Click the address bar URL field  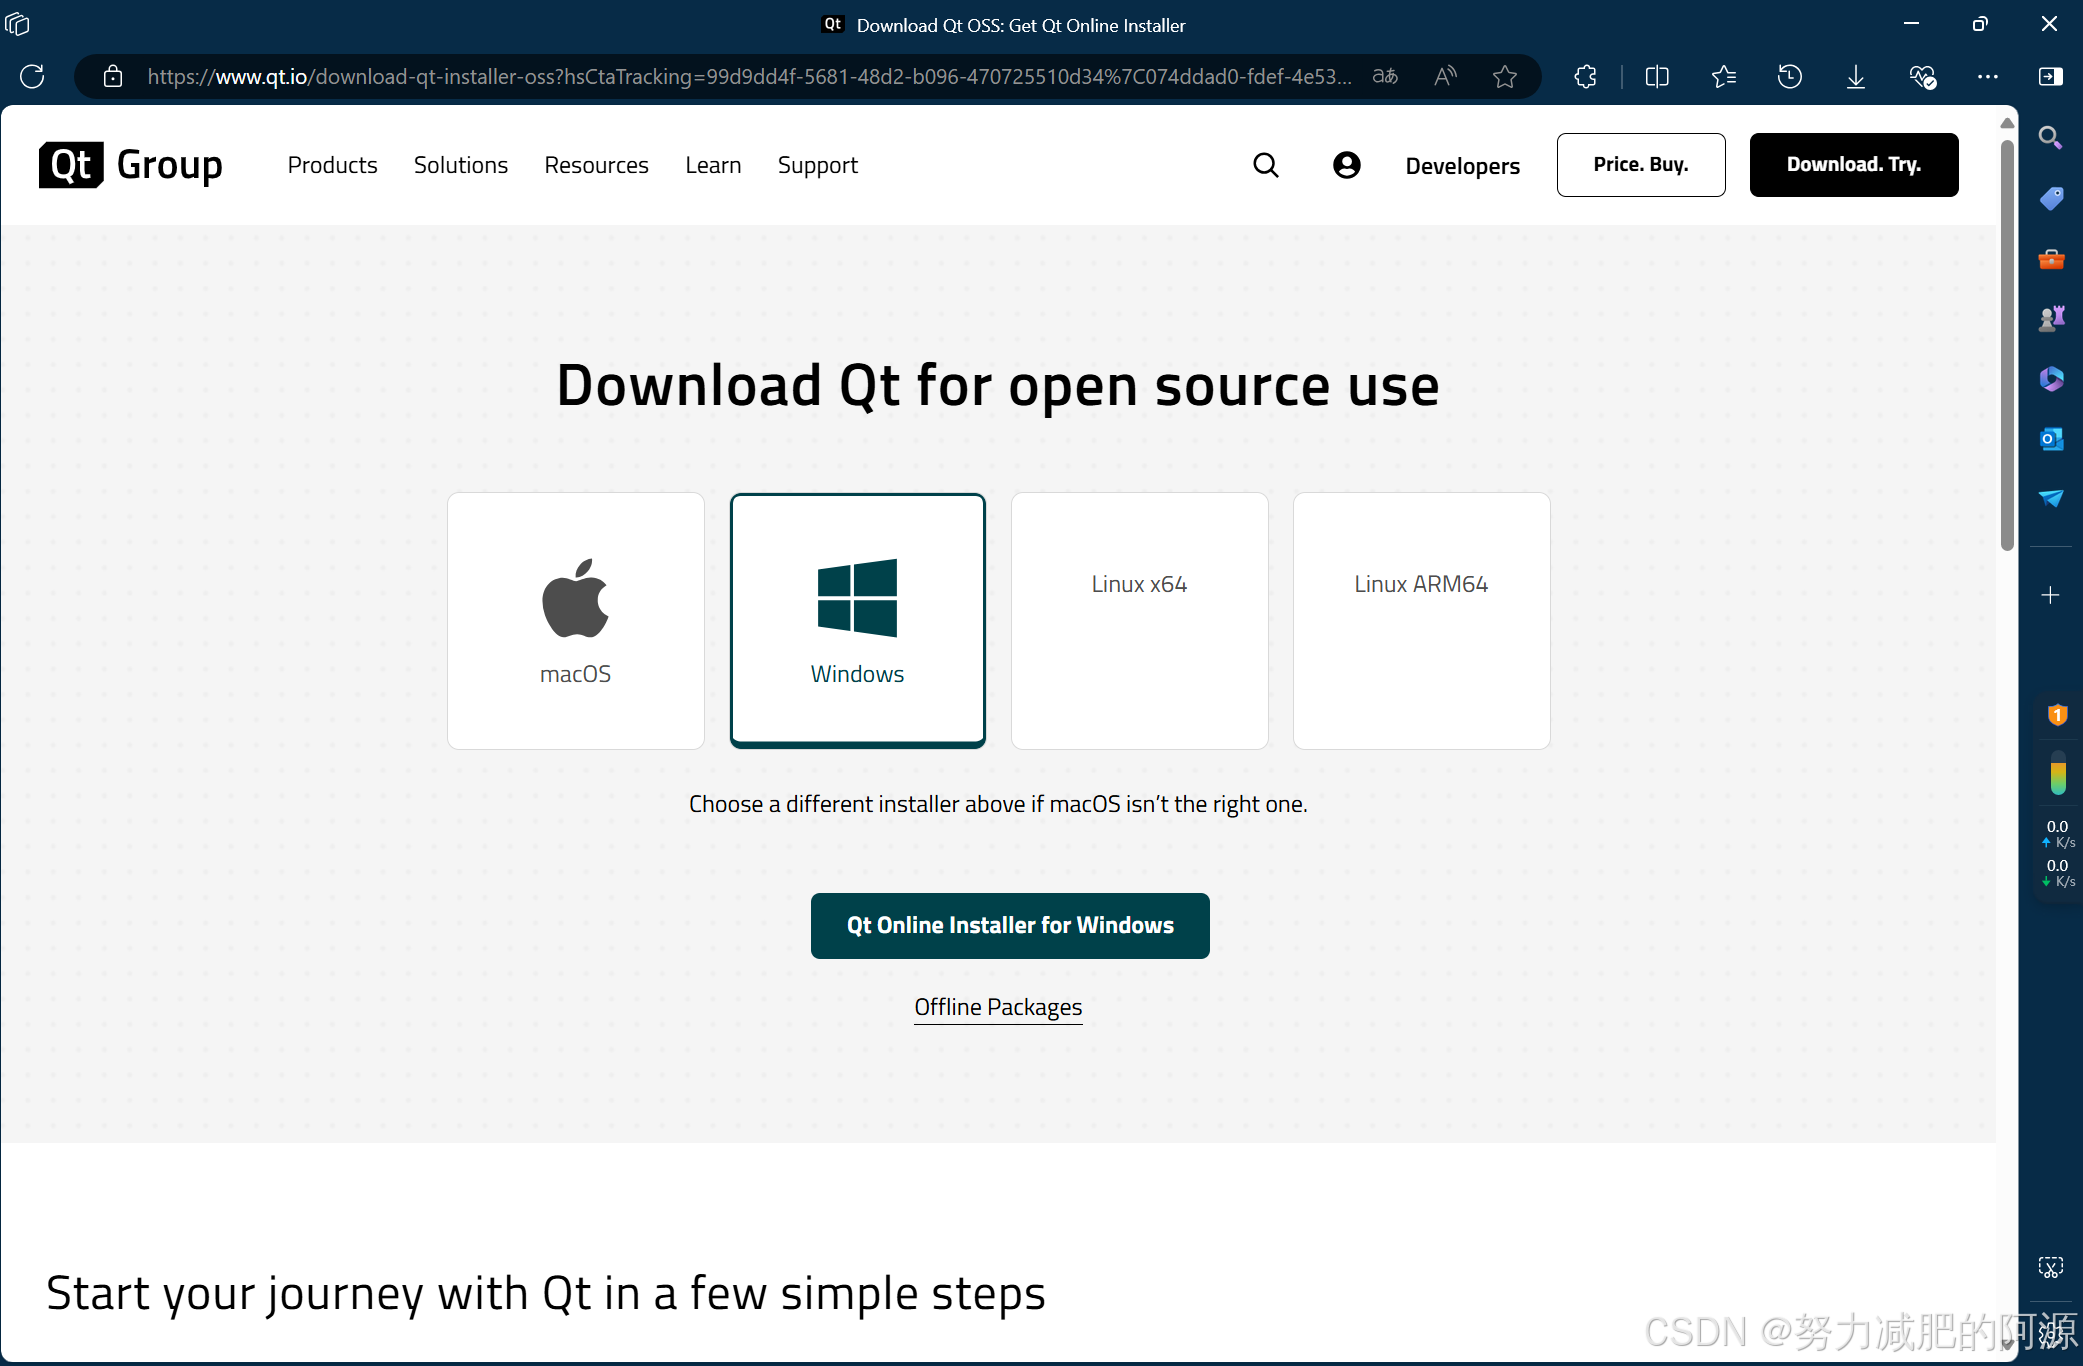point(750,76)
